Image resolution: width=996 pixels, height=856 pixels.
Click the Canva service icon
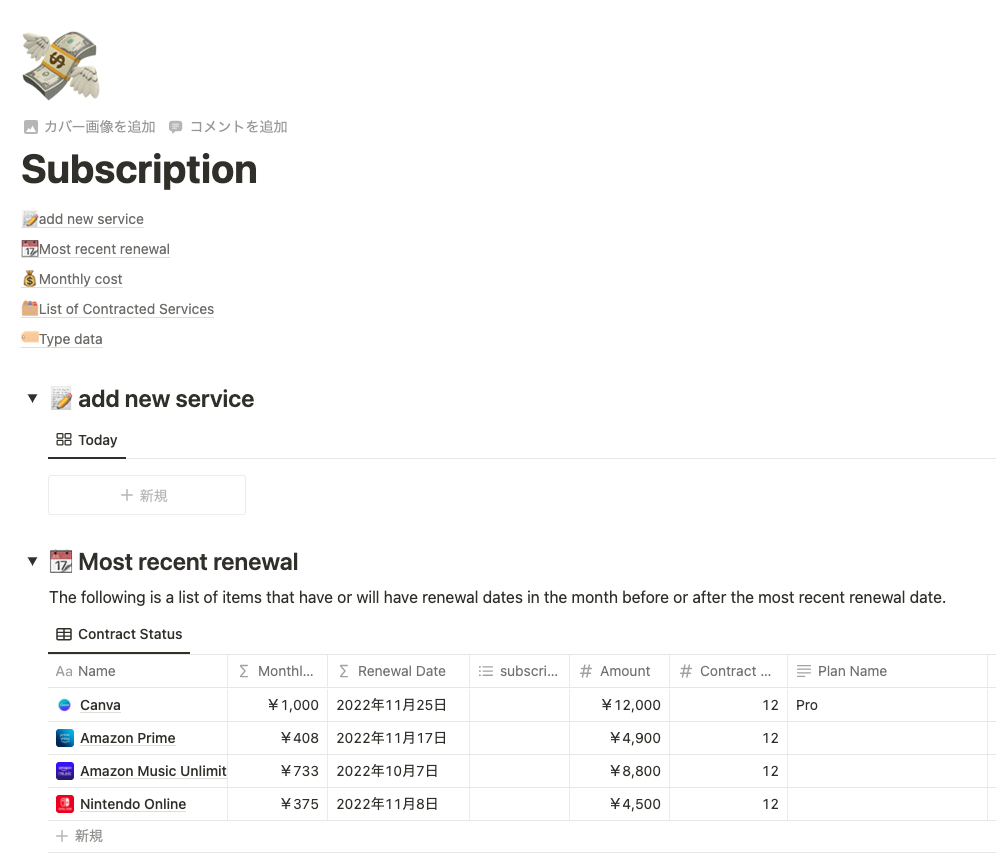(63, 704)
